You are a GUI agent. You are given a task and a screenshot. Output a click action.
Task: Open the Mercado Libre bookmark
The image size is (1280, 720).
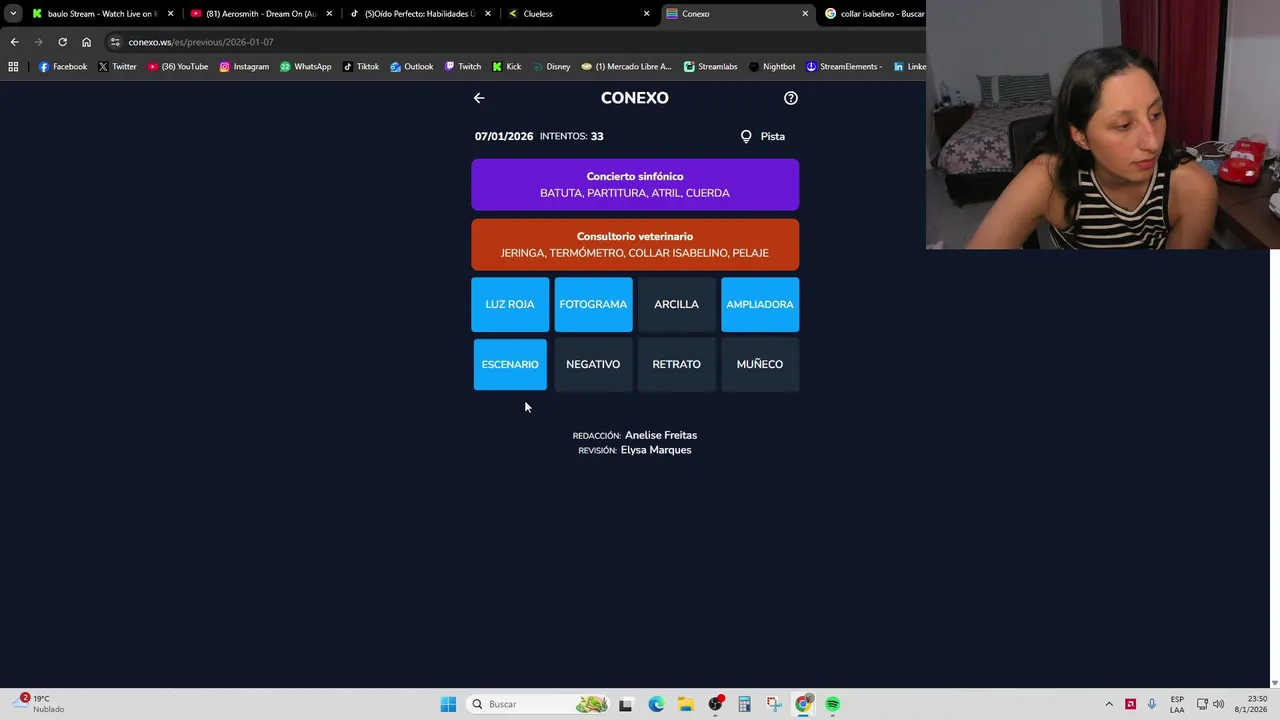[626, 67]
